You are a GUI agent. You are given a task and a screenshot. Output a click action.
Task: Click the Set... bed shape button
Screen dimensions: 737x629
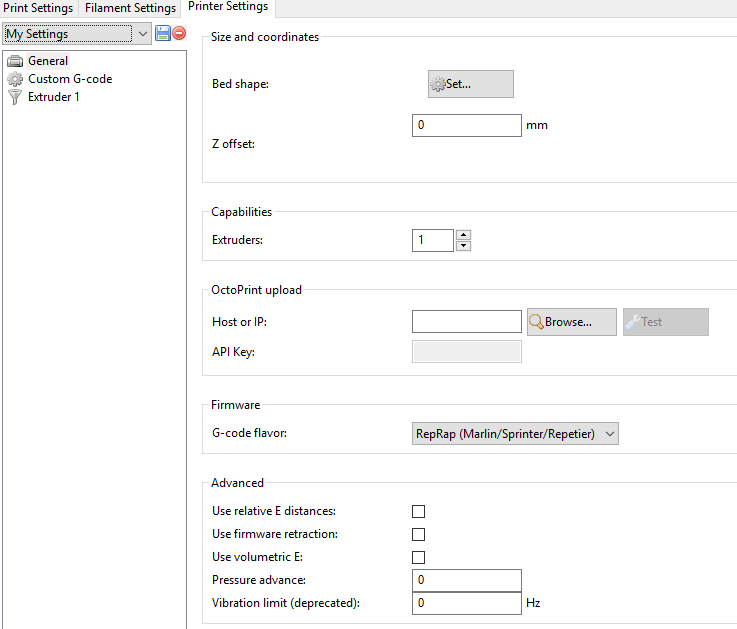(x=470, y=84)
